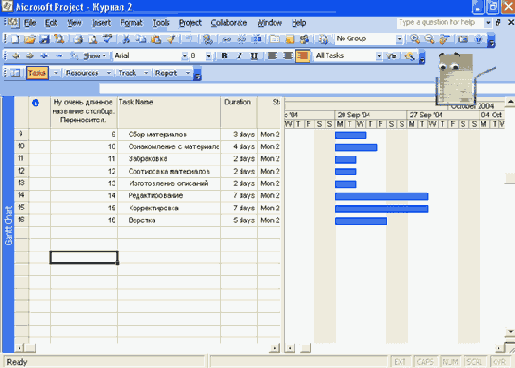The image size is (515, 368).
Task: Create a new project with the blank page icon
Action: tap(15, 39)
